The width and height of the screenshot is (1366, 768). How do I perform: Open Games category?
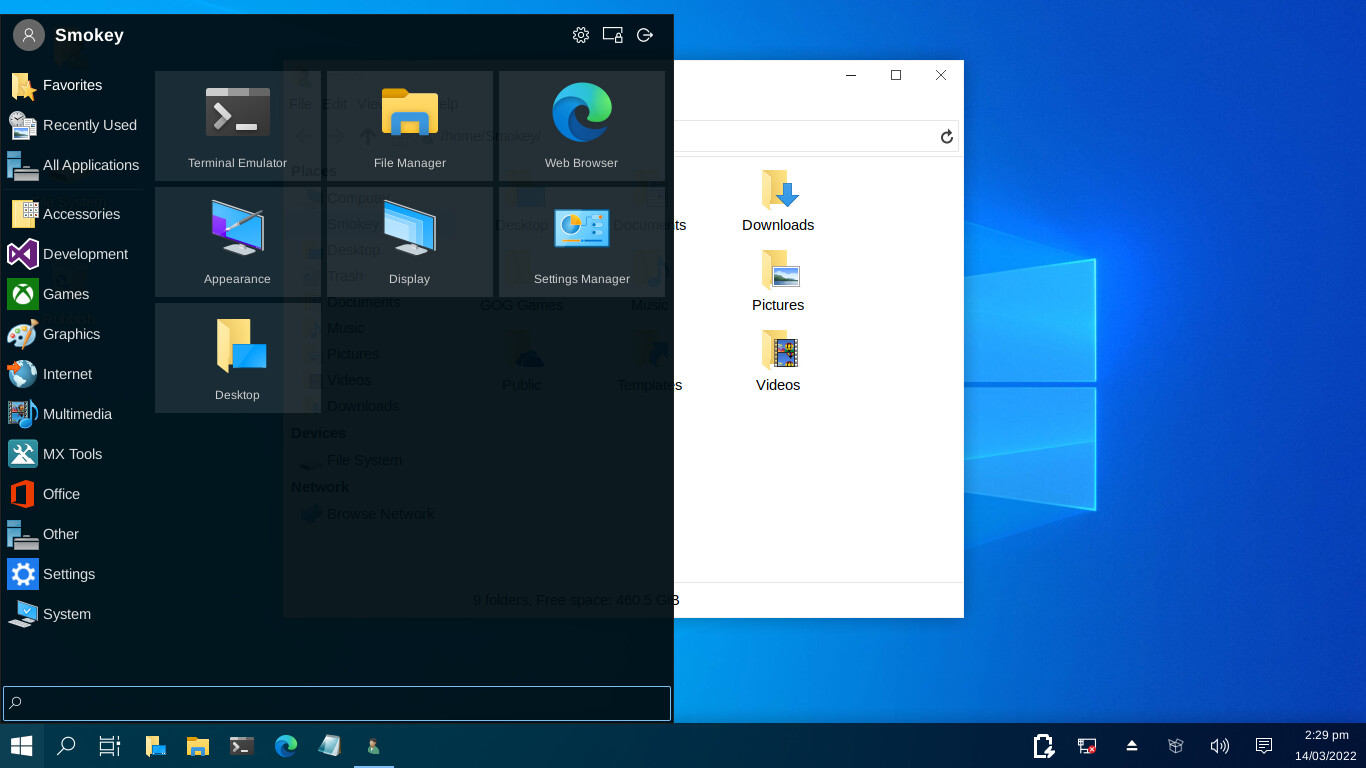pyautogui.click(x=75, y=294)
